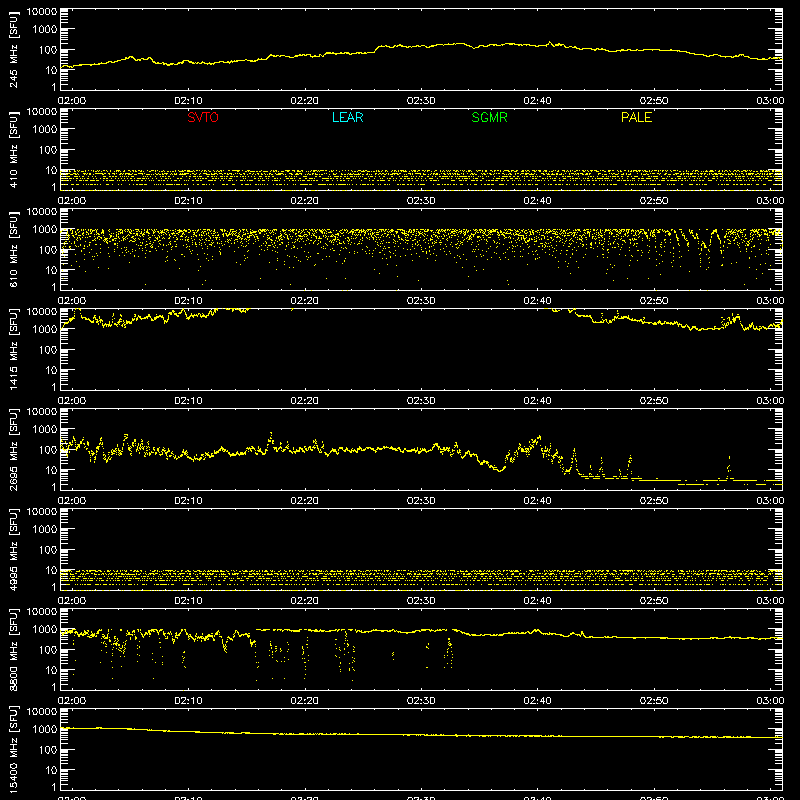Click 03:00 tick under the 4995 MHz plot

(x=770, y=601)
